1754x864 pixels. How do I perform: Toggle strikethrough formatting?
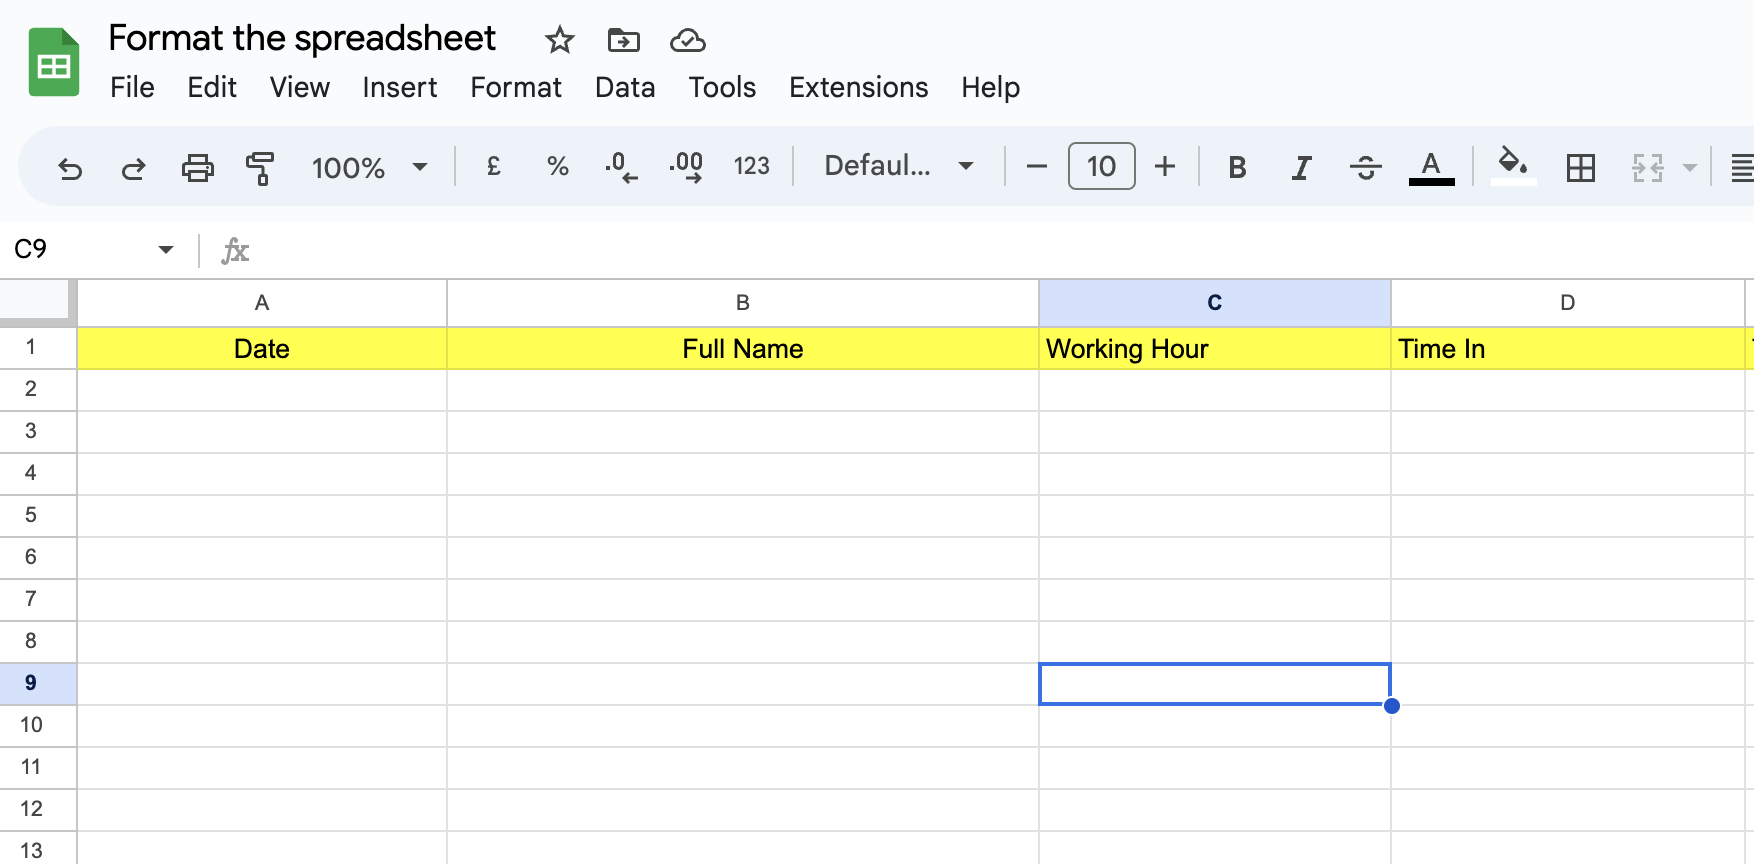[x=1366, y=167]
